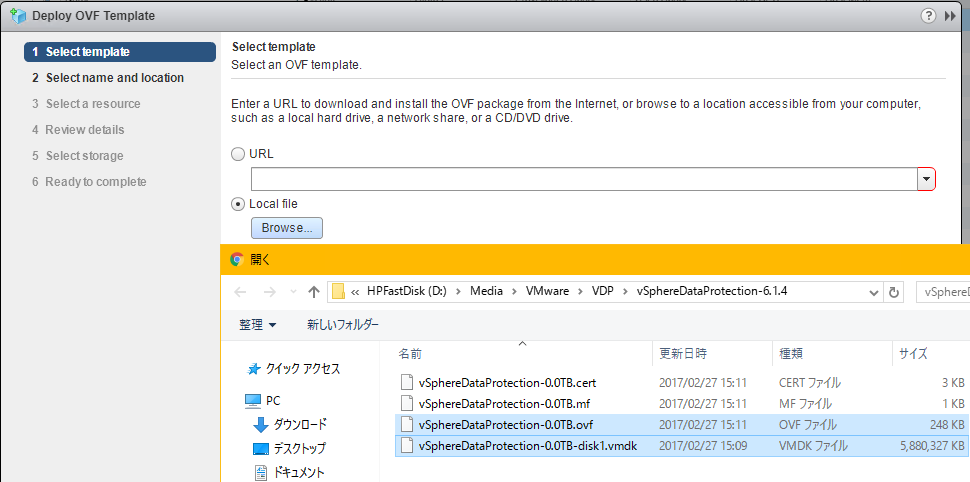Go forward with the right arrow in file dialog
Image resolution: width=970 pixels, height=482 pixels.
click(270, 292)
